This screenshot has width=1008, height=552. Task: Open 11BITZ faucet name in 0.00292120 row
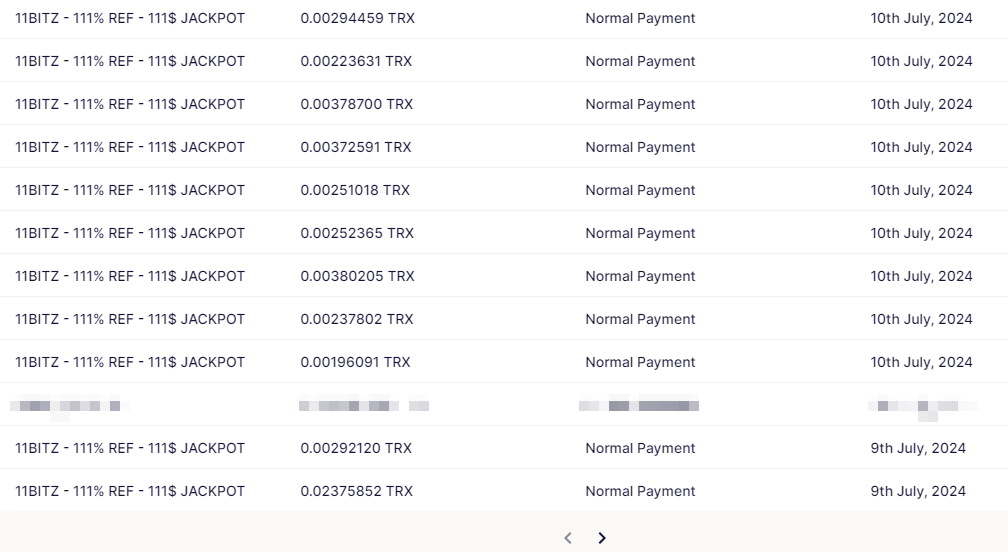(130, 449)
